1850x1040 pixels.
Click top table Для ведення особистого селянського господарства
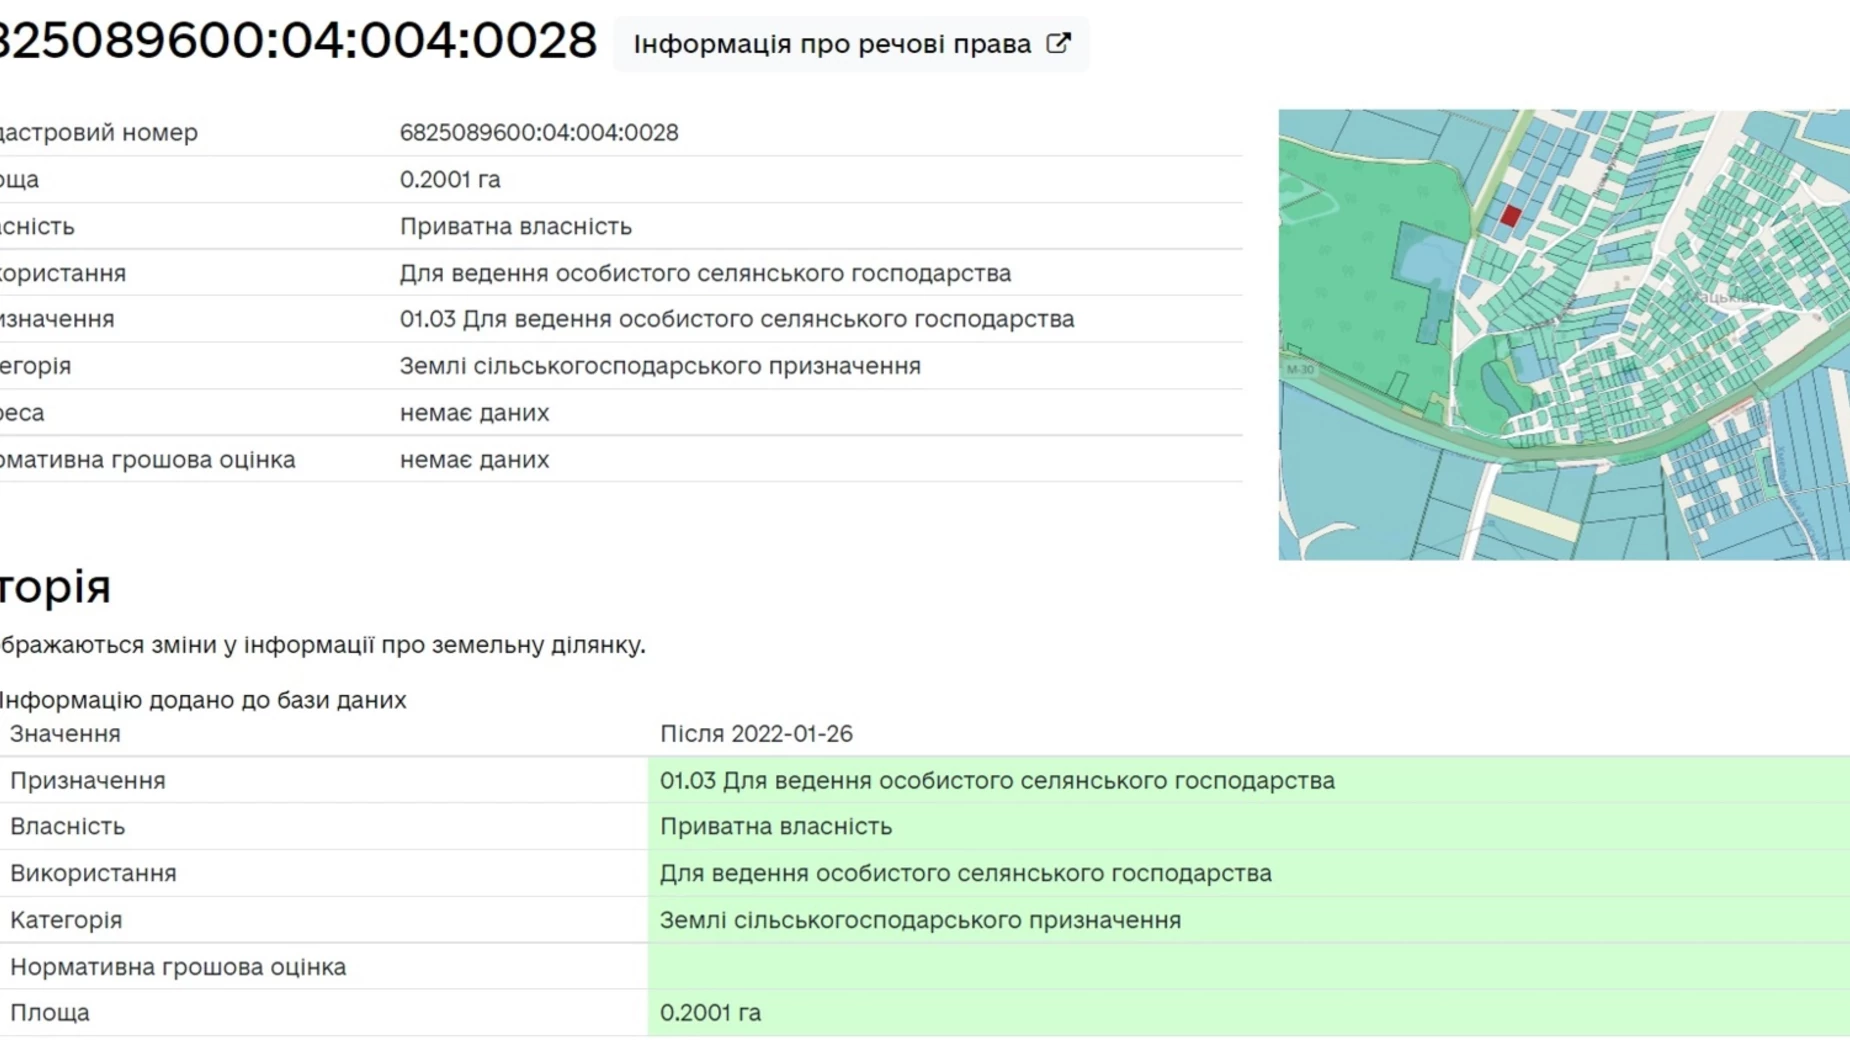click(x=705, y=273)
